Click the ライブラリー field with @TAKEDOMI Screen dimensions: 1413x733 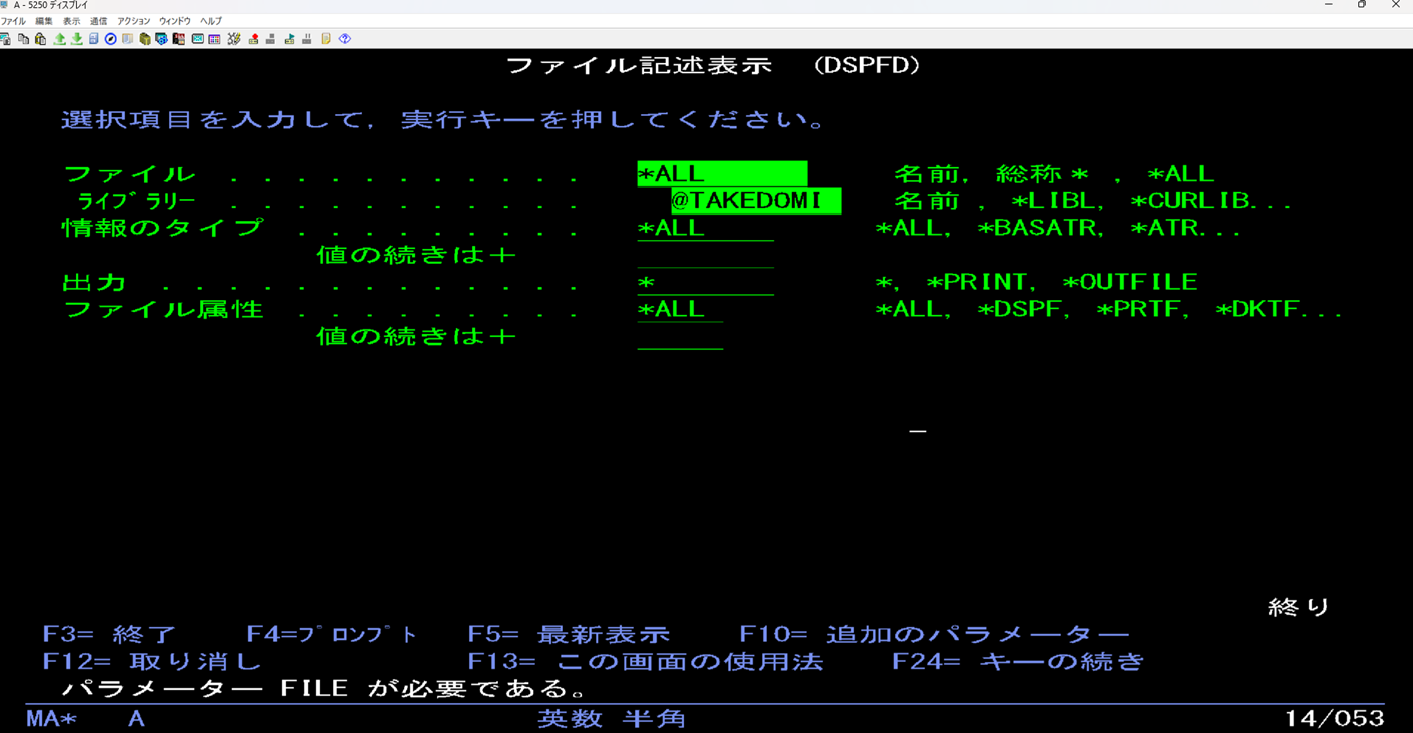tap(756, 201)
